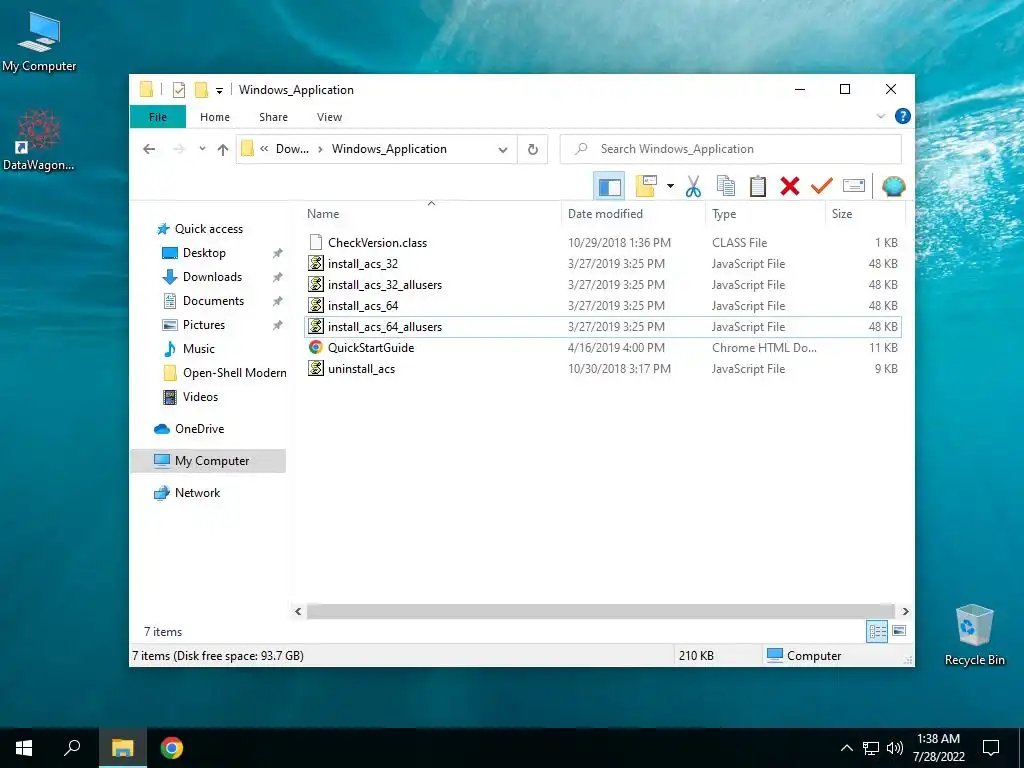The image size is (1024, 768).
Task: Switch to Details view layout
Action: [x=877, y=631]
